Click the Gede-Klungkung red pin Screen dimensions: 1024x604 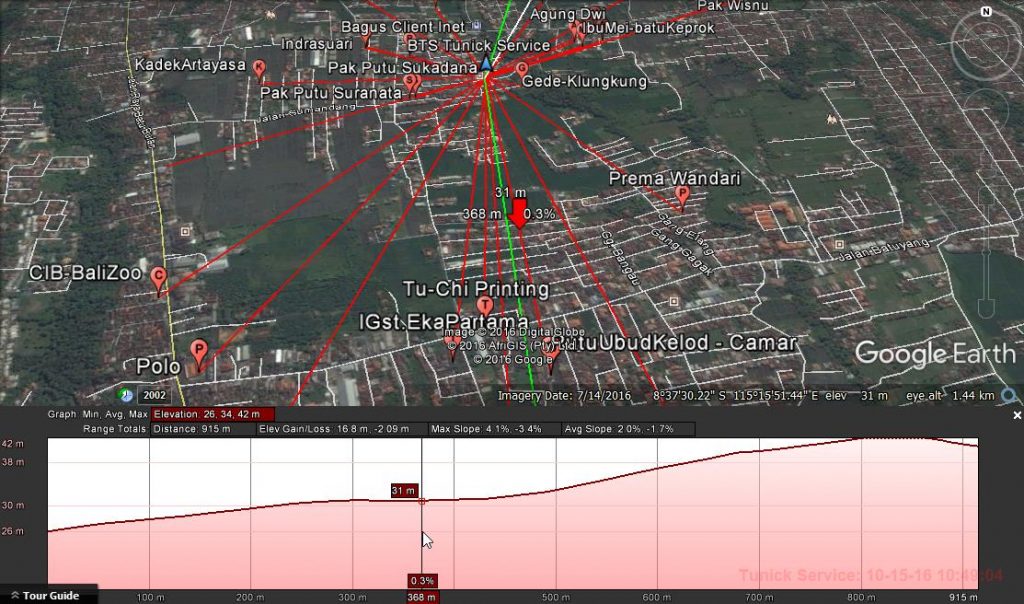(x=521, y=69)
